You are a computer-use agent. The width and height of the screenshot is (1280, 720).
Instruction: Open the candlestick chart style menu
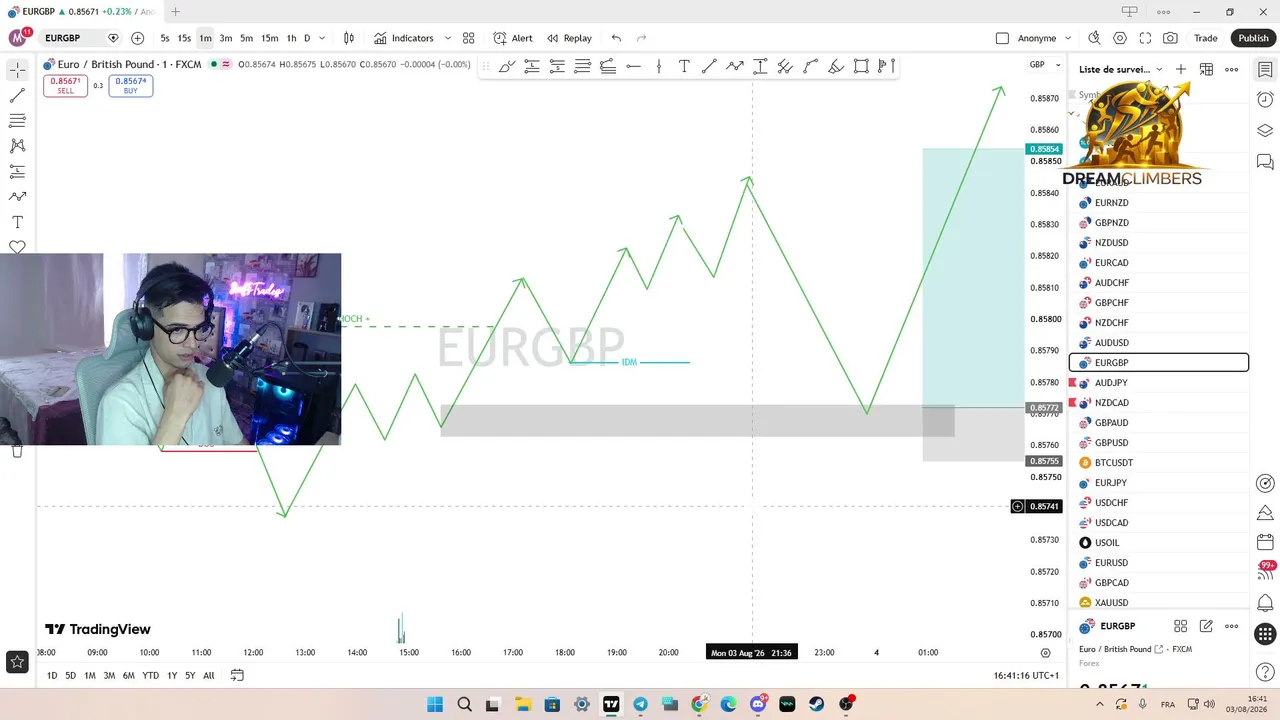(x=349, y=38)
